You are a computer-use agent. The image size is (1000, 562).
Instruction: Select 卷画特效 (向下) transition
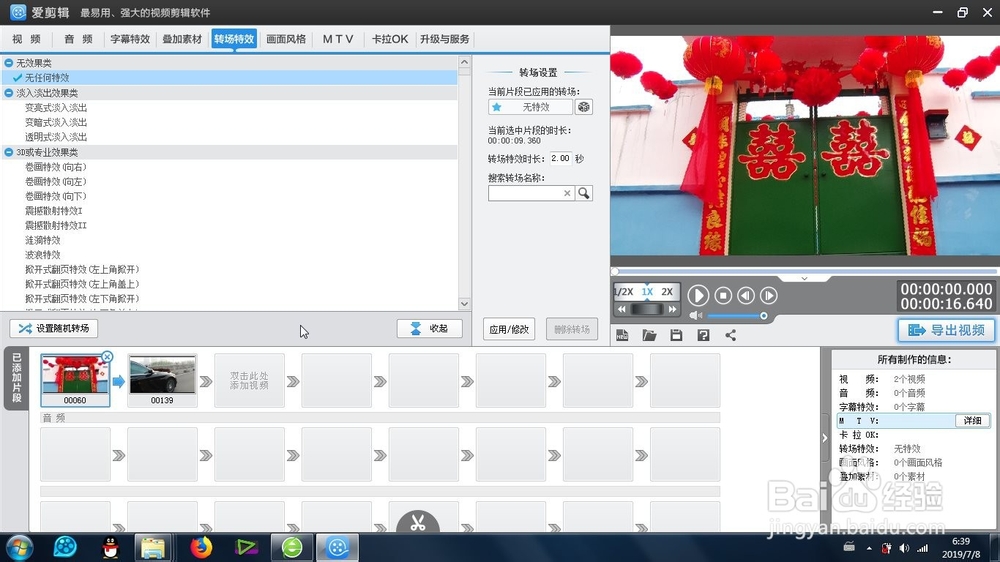(x=55, y=196)
